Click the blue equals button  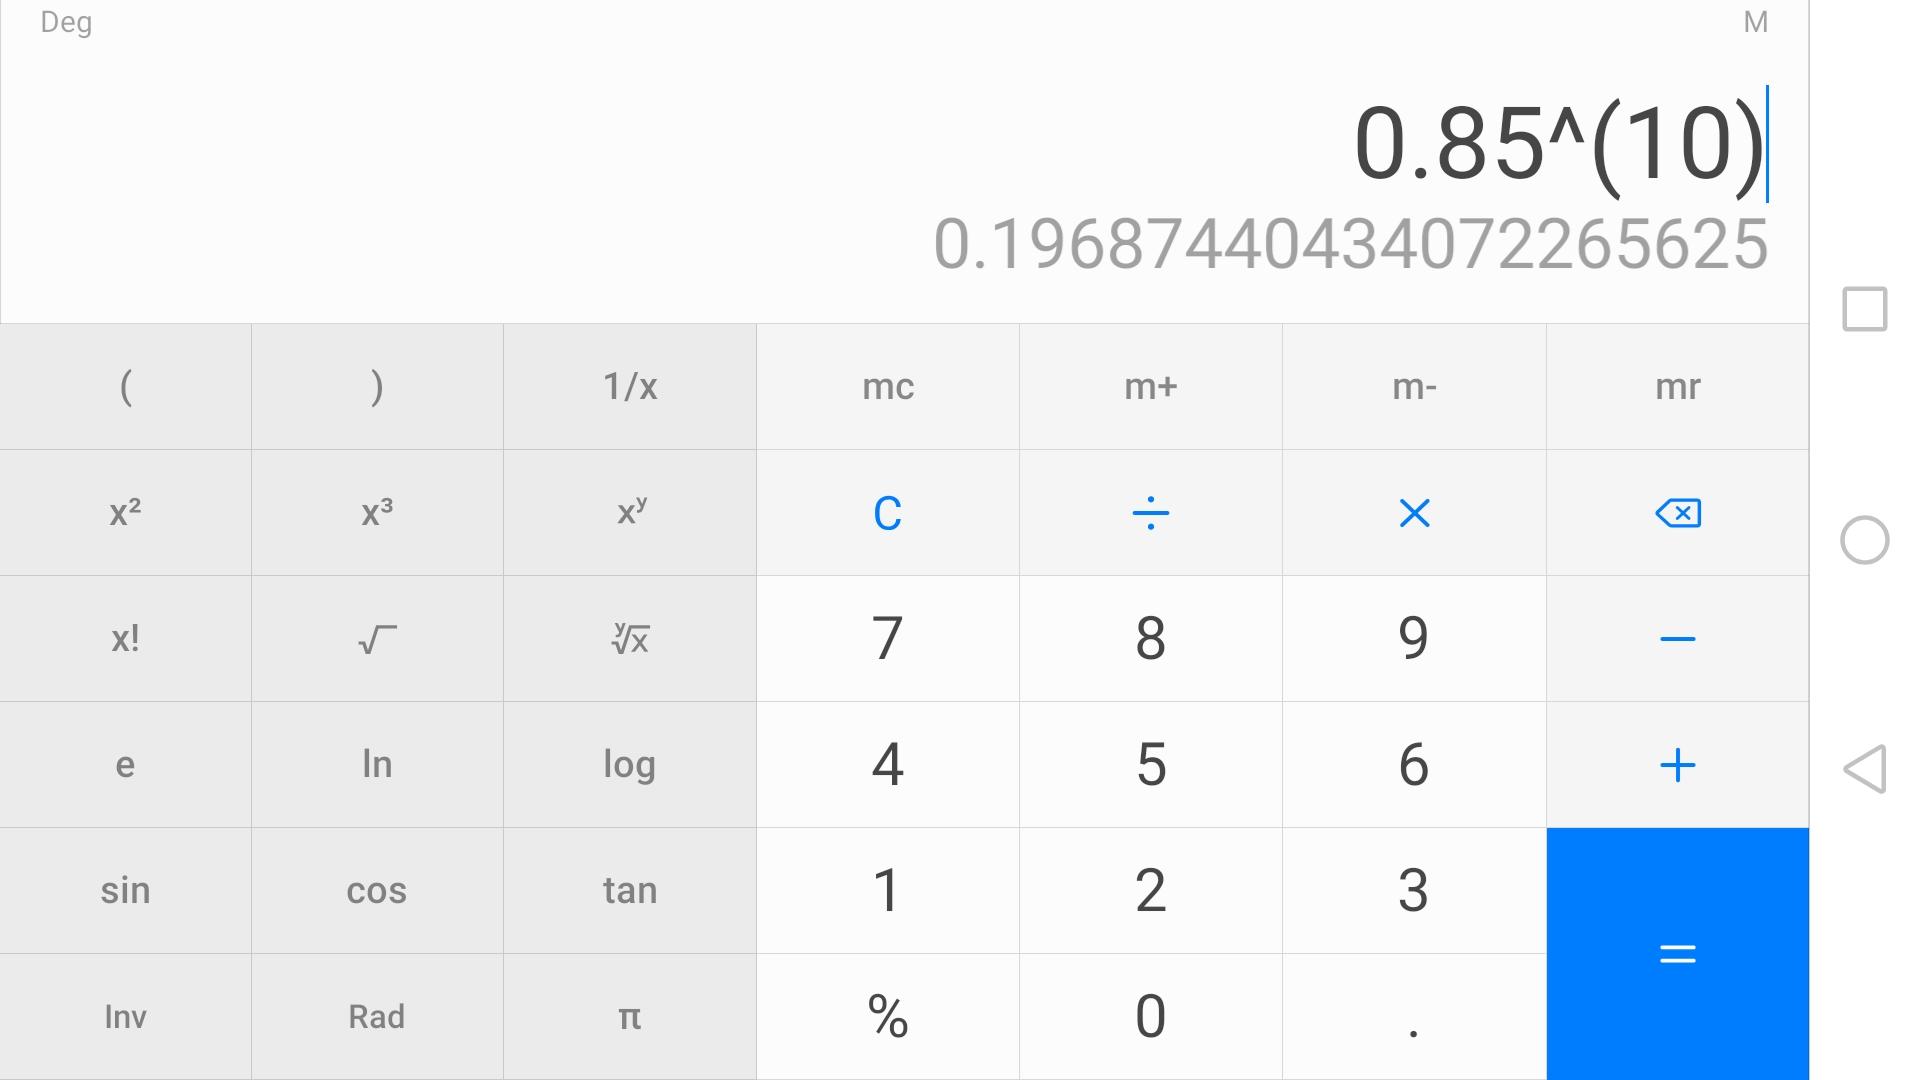pos(1677,954)
